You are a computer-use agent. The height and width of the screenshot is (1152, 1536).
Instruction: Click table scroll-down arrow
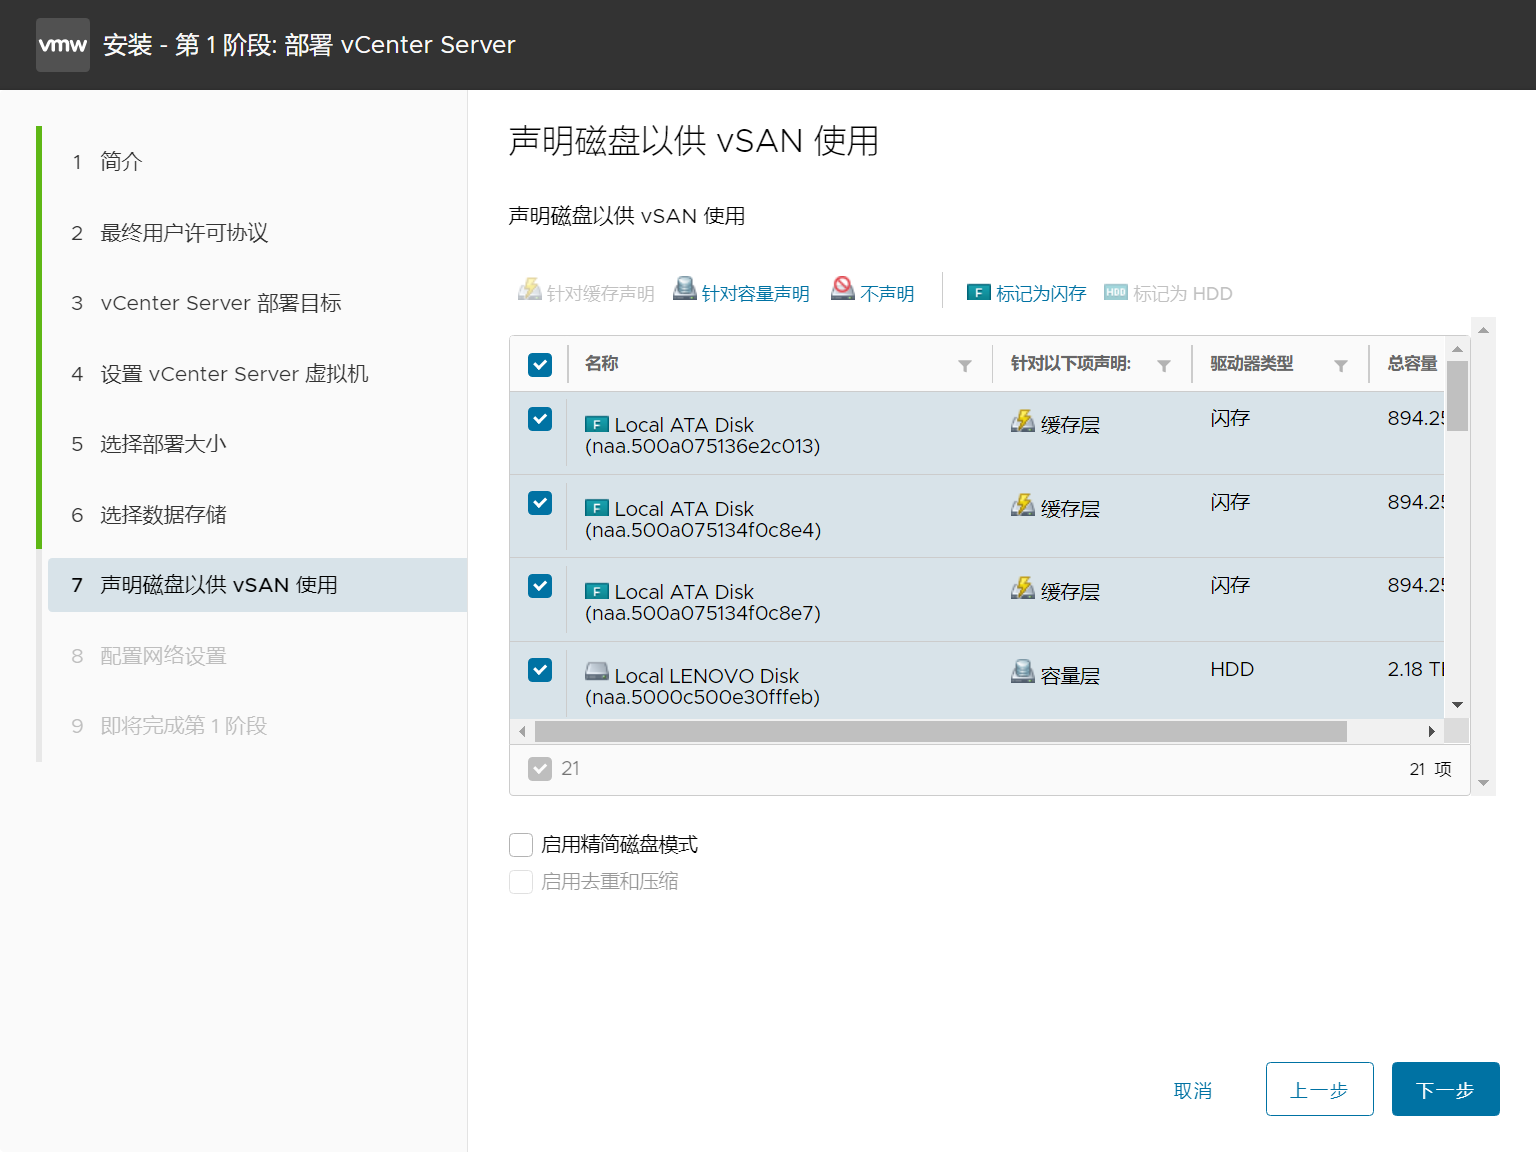[1458, 705]
